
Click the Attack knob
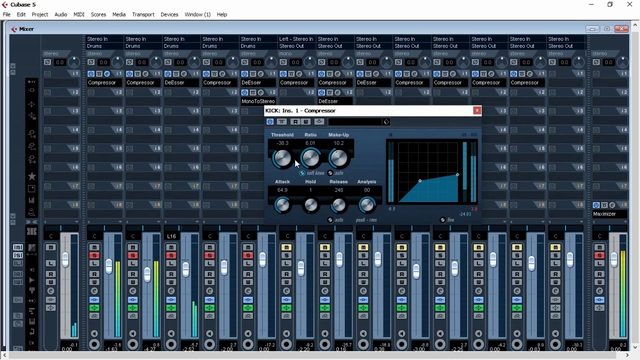click(x=282, y=205)
